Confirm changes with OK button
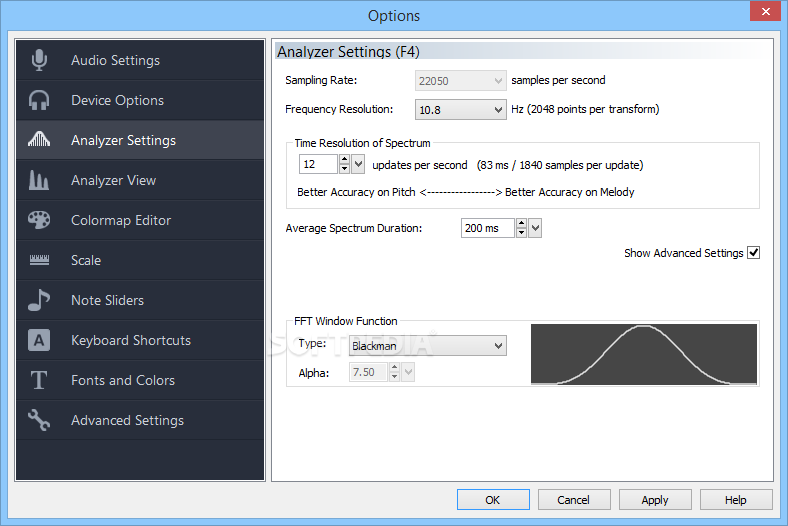Viewport: 788px width, 526px height. pos(493,500)
